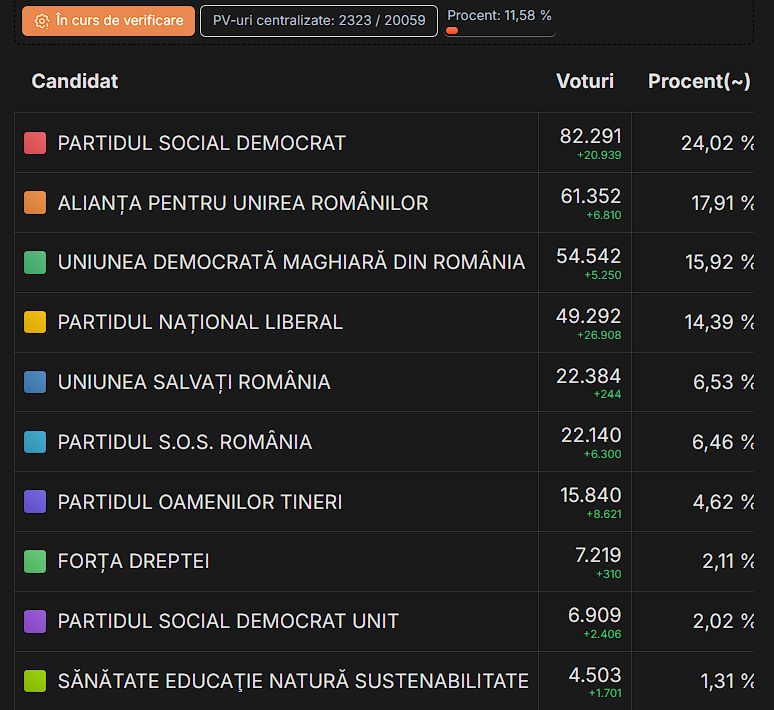Click the vote count 54.542

(x=588, y=256)
